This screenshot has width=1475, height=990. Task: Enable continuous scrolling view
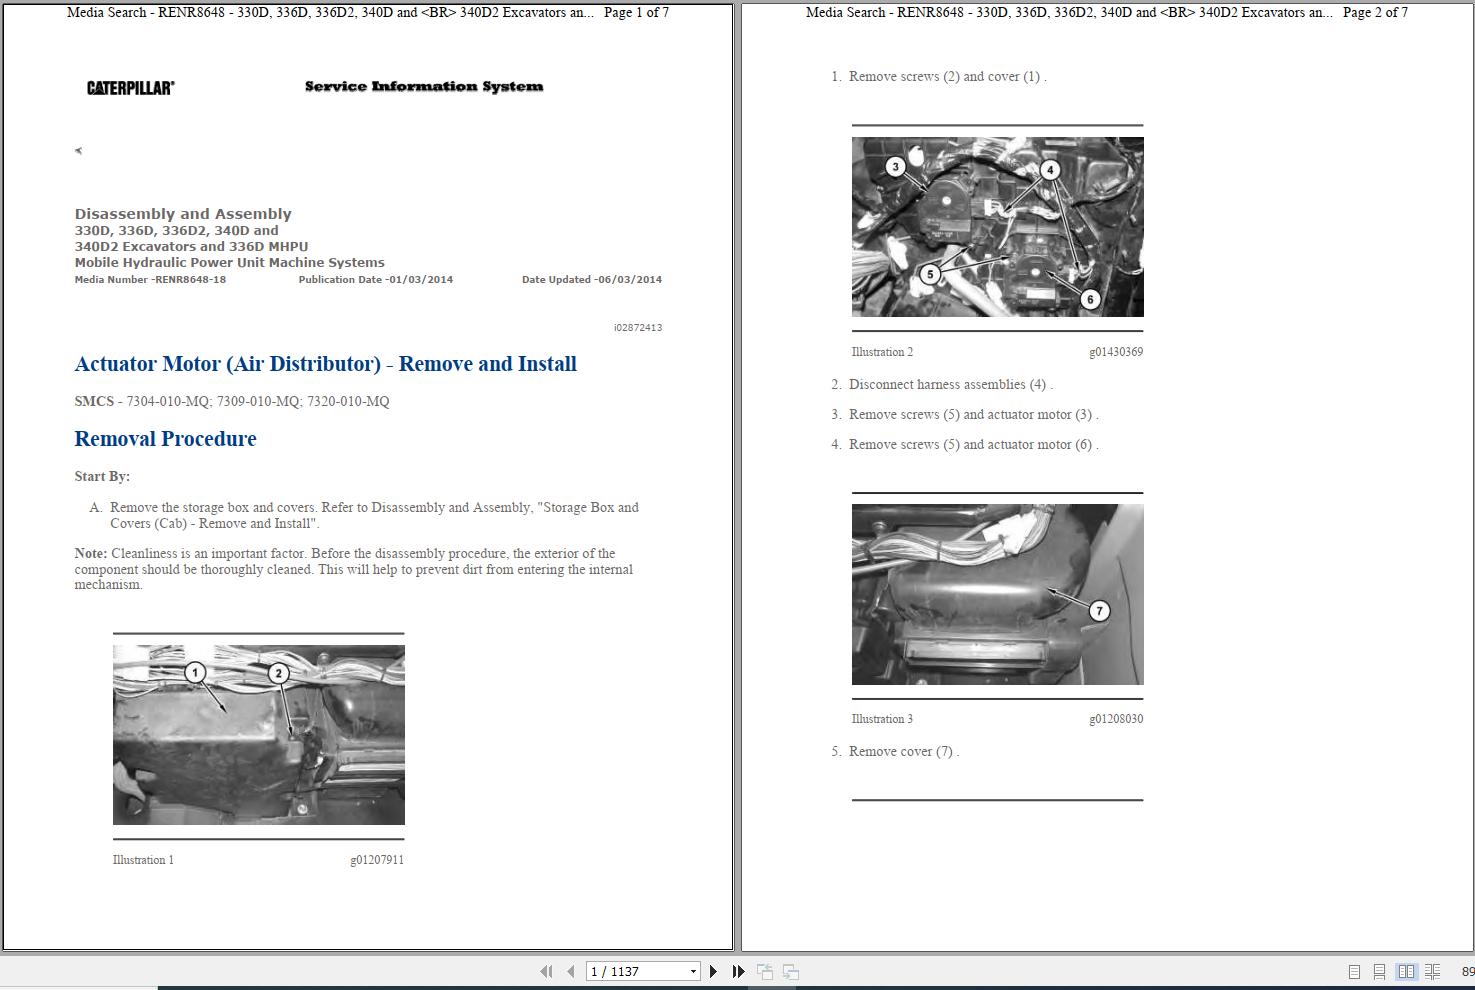click(x=1379, y=970)
